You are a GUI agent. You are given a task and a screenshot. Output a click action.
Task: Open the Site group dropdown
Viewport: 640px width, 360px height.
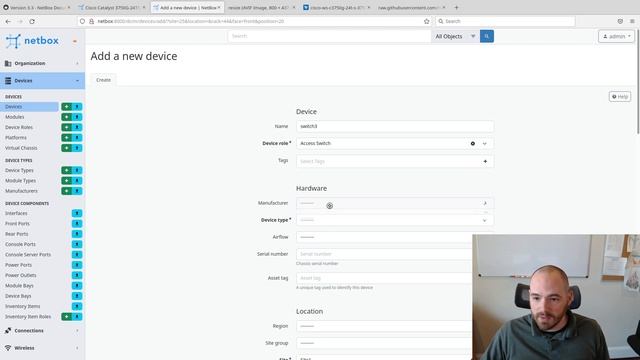point(384,343)
